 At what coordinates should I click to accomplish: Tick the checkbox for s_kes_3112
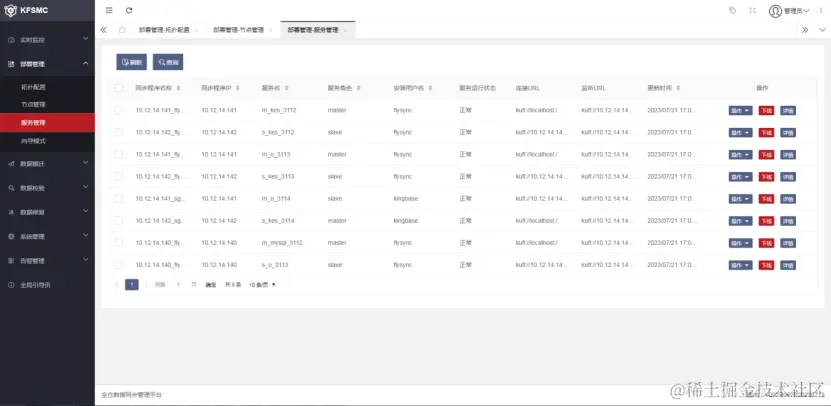click(119, 132)
